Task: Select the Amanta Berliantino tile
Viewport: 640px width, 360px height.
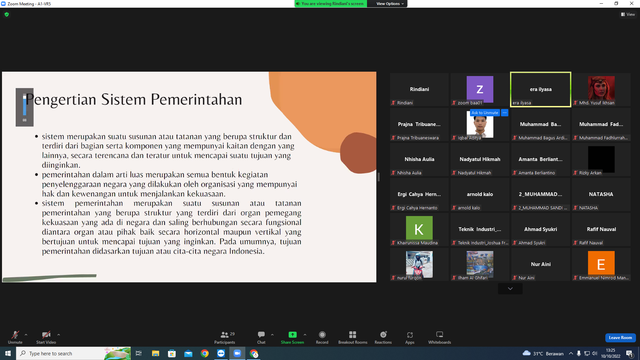Action: tap(540, 160)
